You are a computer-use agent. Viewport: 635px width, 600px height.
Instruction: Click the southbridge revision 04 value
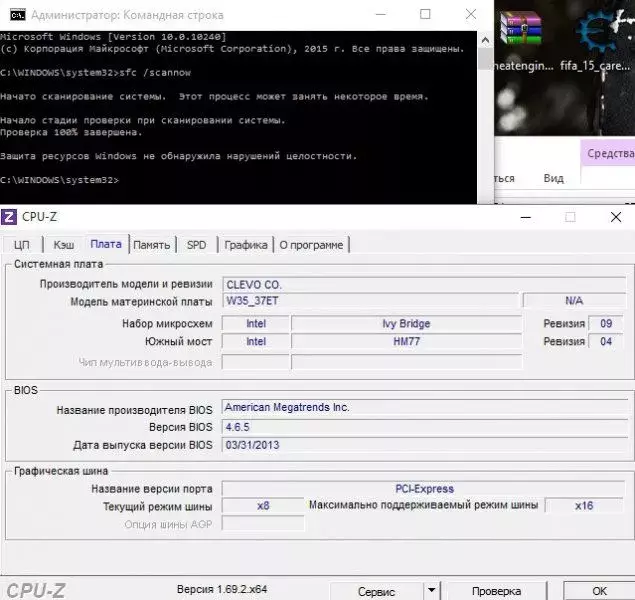coord(606,341)
